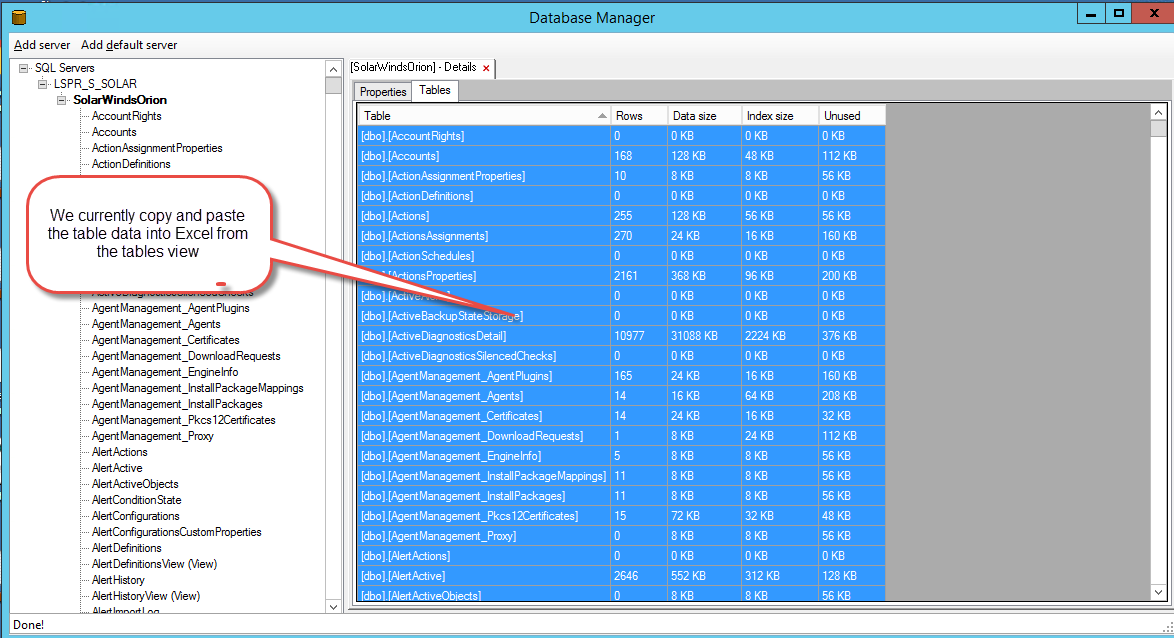Select AgentManagement_DownloadRequests tree node
The width and height of the screenshot is (1174, 638).
coord(186,356)
